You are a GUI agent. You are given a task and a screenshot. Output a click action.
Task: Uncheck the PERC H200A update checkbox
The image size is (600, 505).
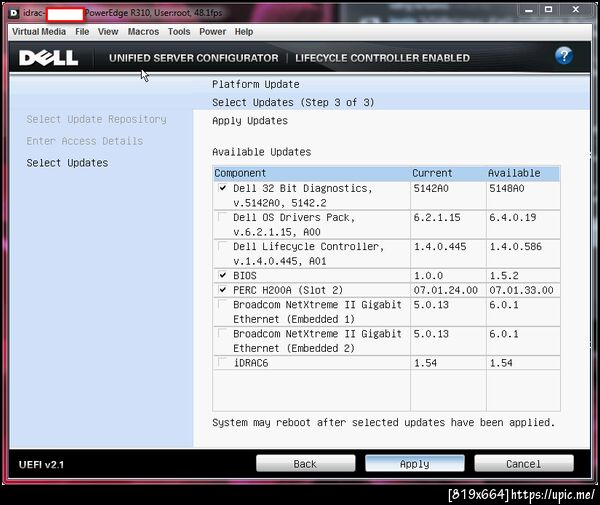[x=222, y=290]
